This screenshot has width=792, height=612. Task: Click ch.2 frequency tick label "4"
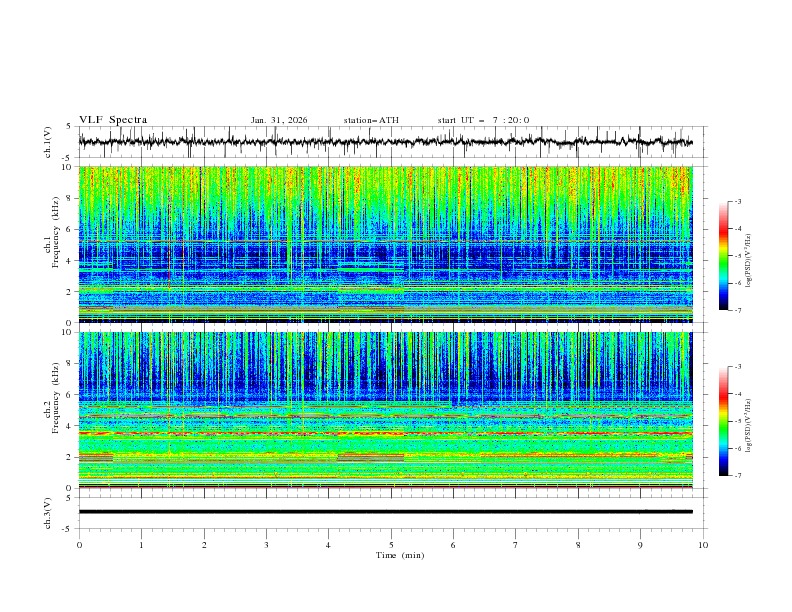pos(70,426)
